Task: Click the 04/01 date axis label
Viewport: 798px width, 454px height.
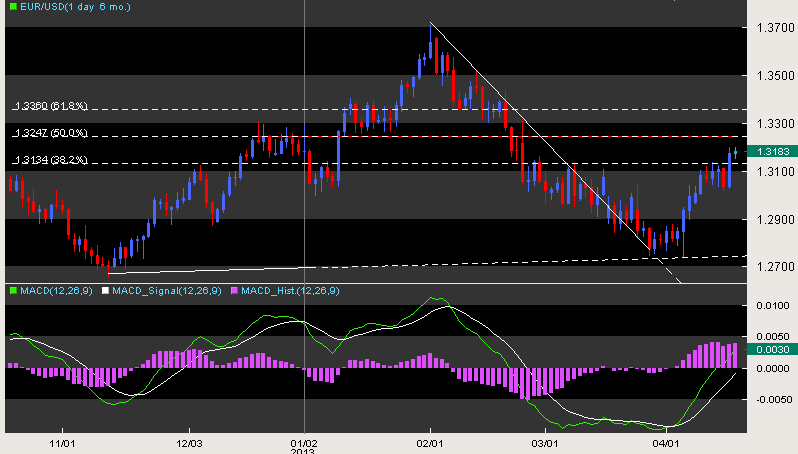Action: pos(666,443)
